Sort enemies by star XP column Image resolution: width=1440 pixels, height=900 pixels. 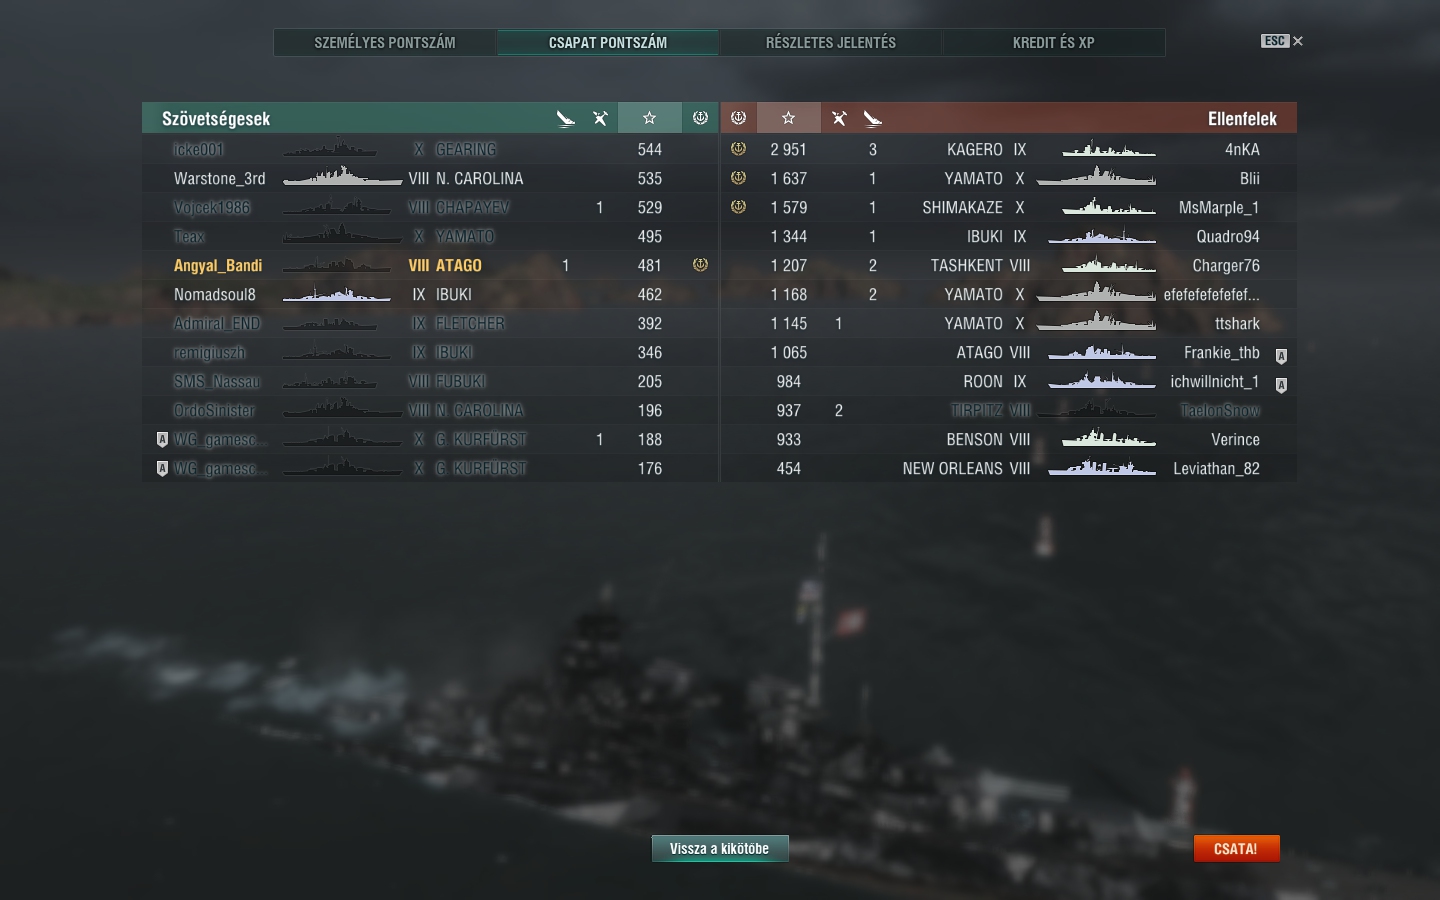point(788,118)
